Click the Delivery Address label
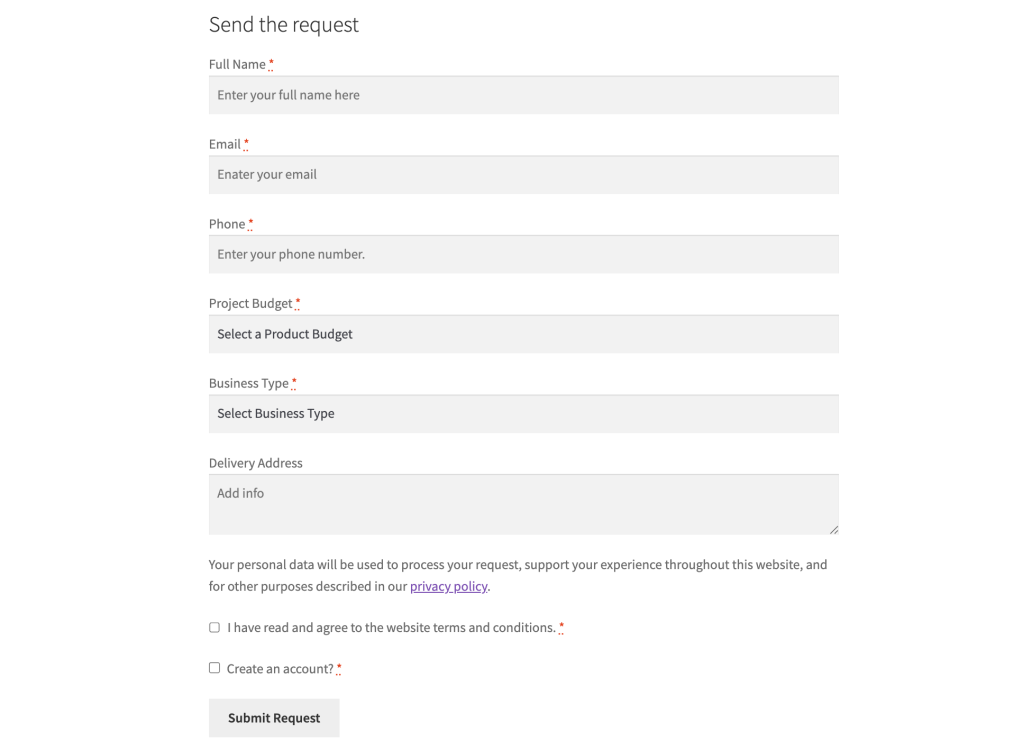The image size is (1023, 750). 255,462
